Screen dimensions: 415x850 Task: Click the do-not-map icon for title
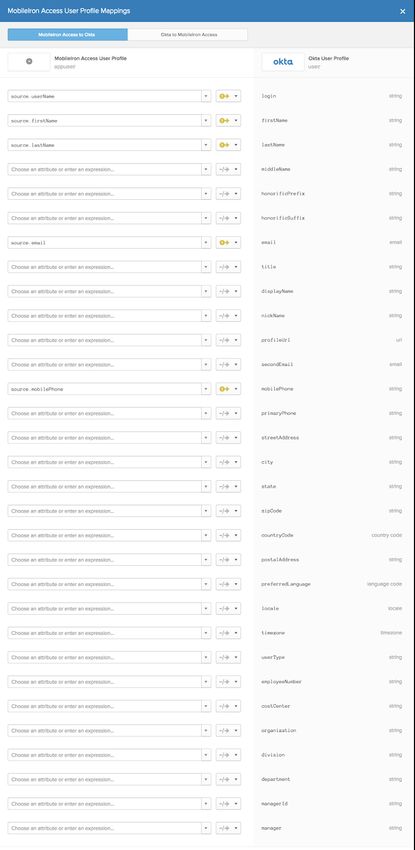pyautogui.click(x=224, y=267)
